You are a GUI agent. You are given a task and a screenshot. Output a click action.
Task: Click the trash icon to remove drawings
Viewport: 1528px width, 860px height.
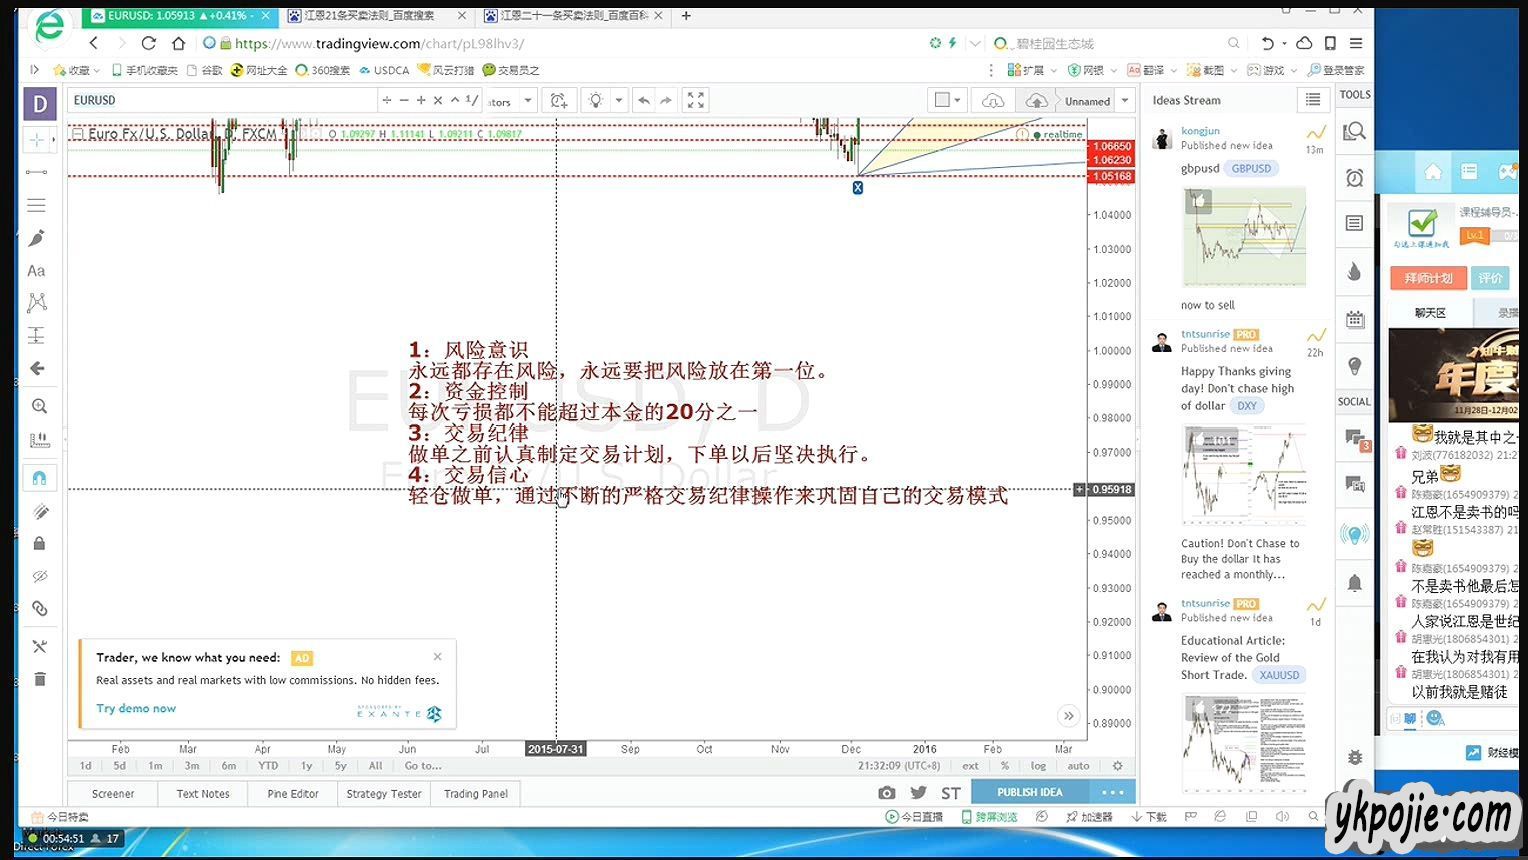click(39, 679)
